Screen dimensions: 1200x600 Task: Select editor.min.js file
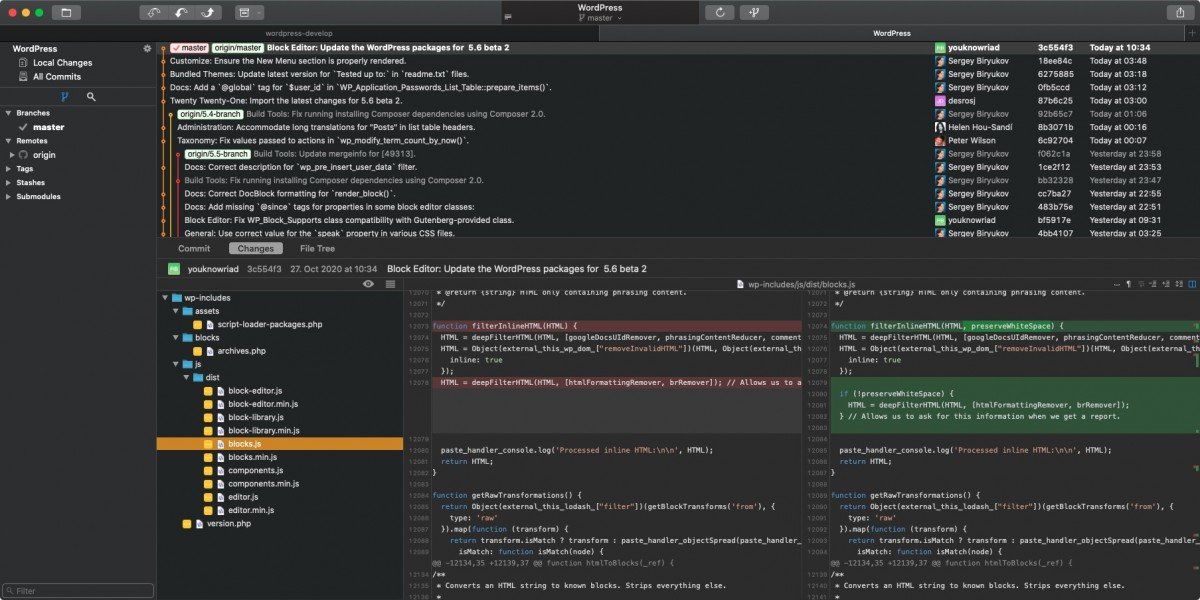[x=251, y=509]
